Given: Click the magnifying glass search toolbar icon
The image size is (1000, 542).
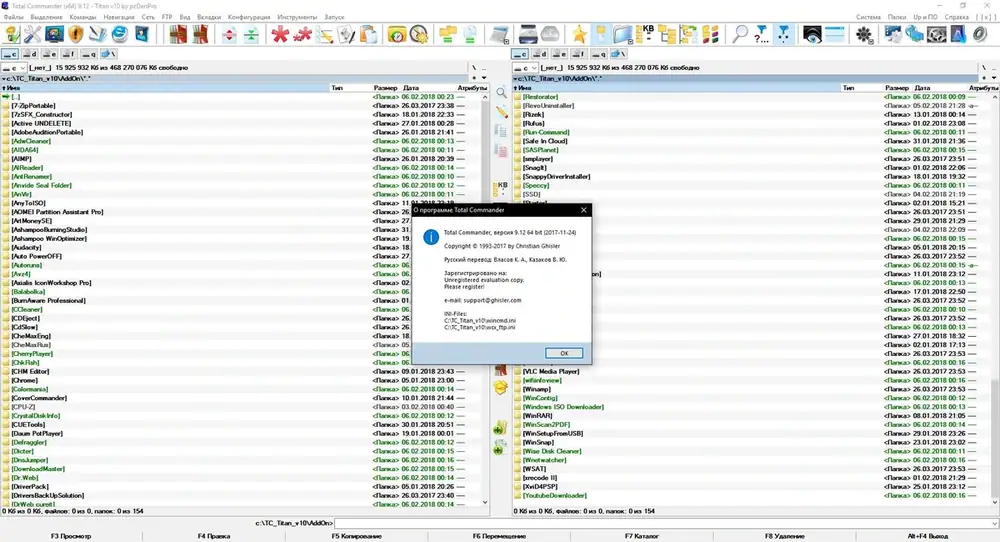Looking at the screenshot, I should coord(740,34).
